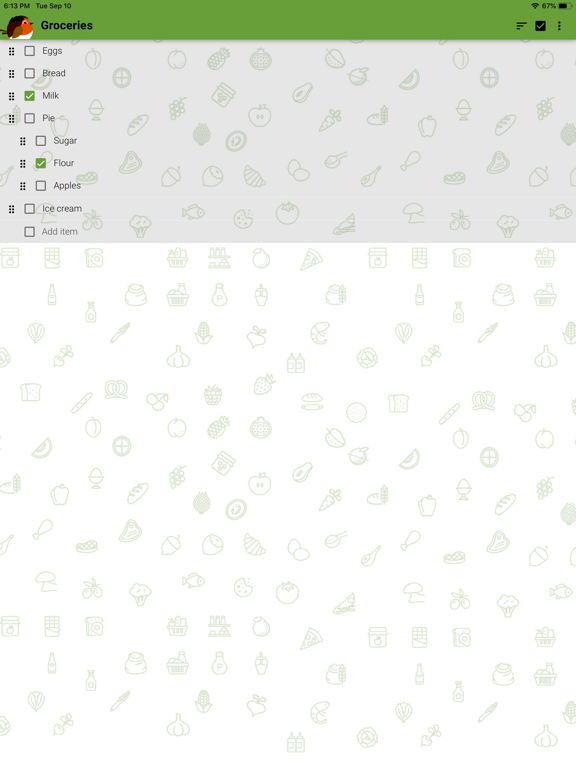Select the drag handle for Sugar
576x768 pixels.
[x=23, y=141]
